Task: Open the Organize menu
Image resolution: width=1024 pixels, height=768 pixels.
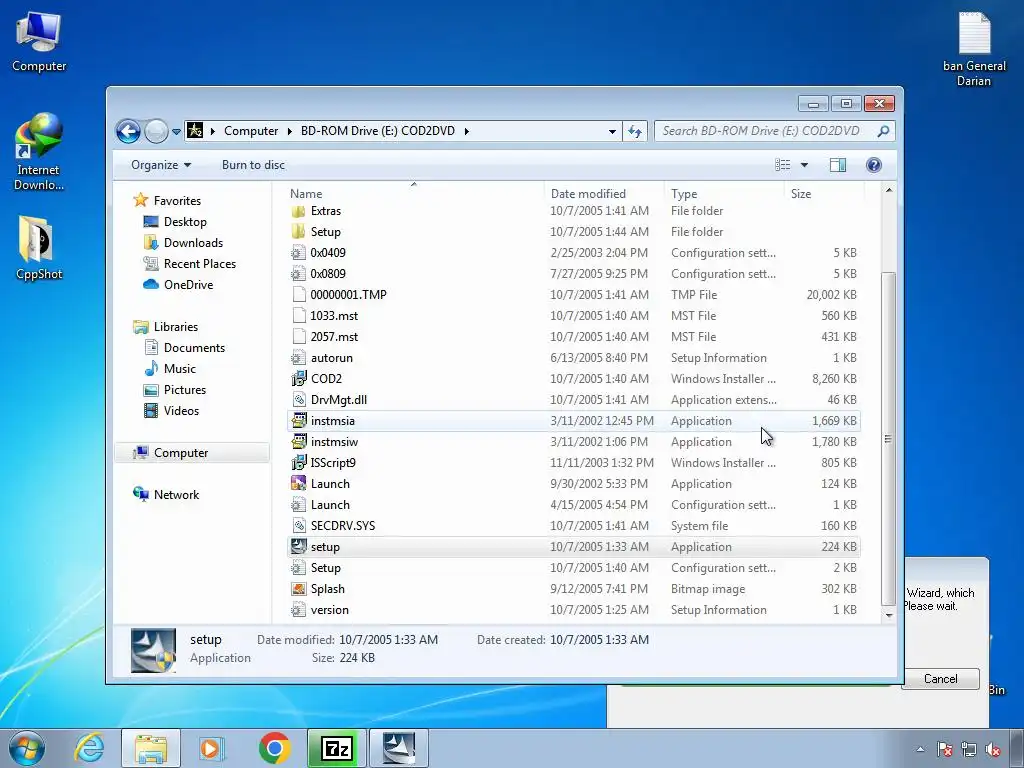Action: (x=161, y=165)
